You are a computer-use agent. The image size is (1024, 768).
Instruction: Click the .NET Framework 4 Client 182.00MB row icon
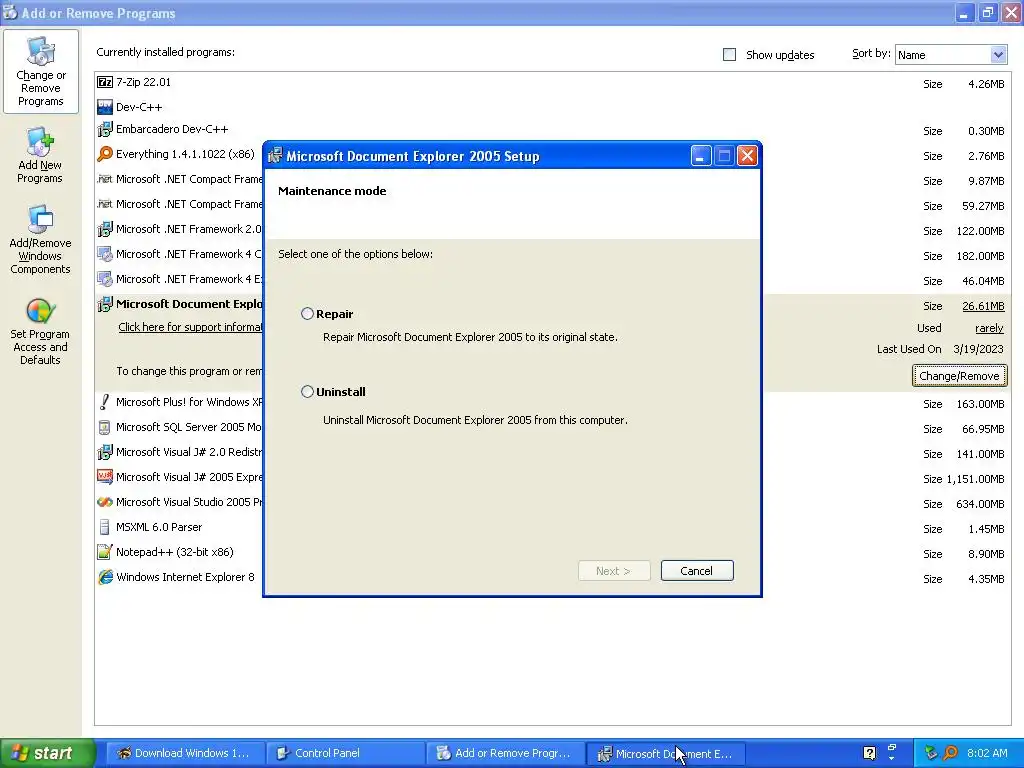pyautogui.click(x=104, y=254)
